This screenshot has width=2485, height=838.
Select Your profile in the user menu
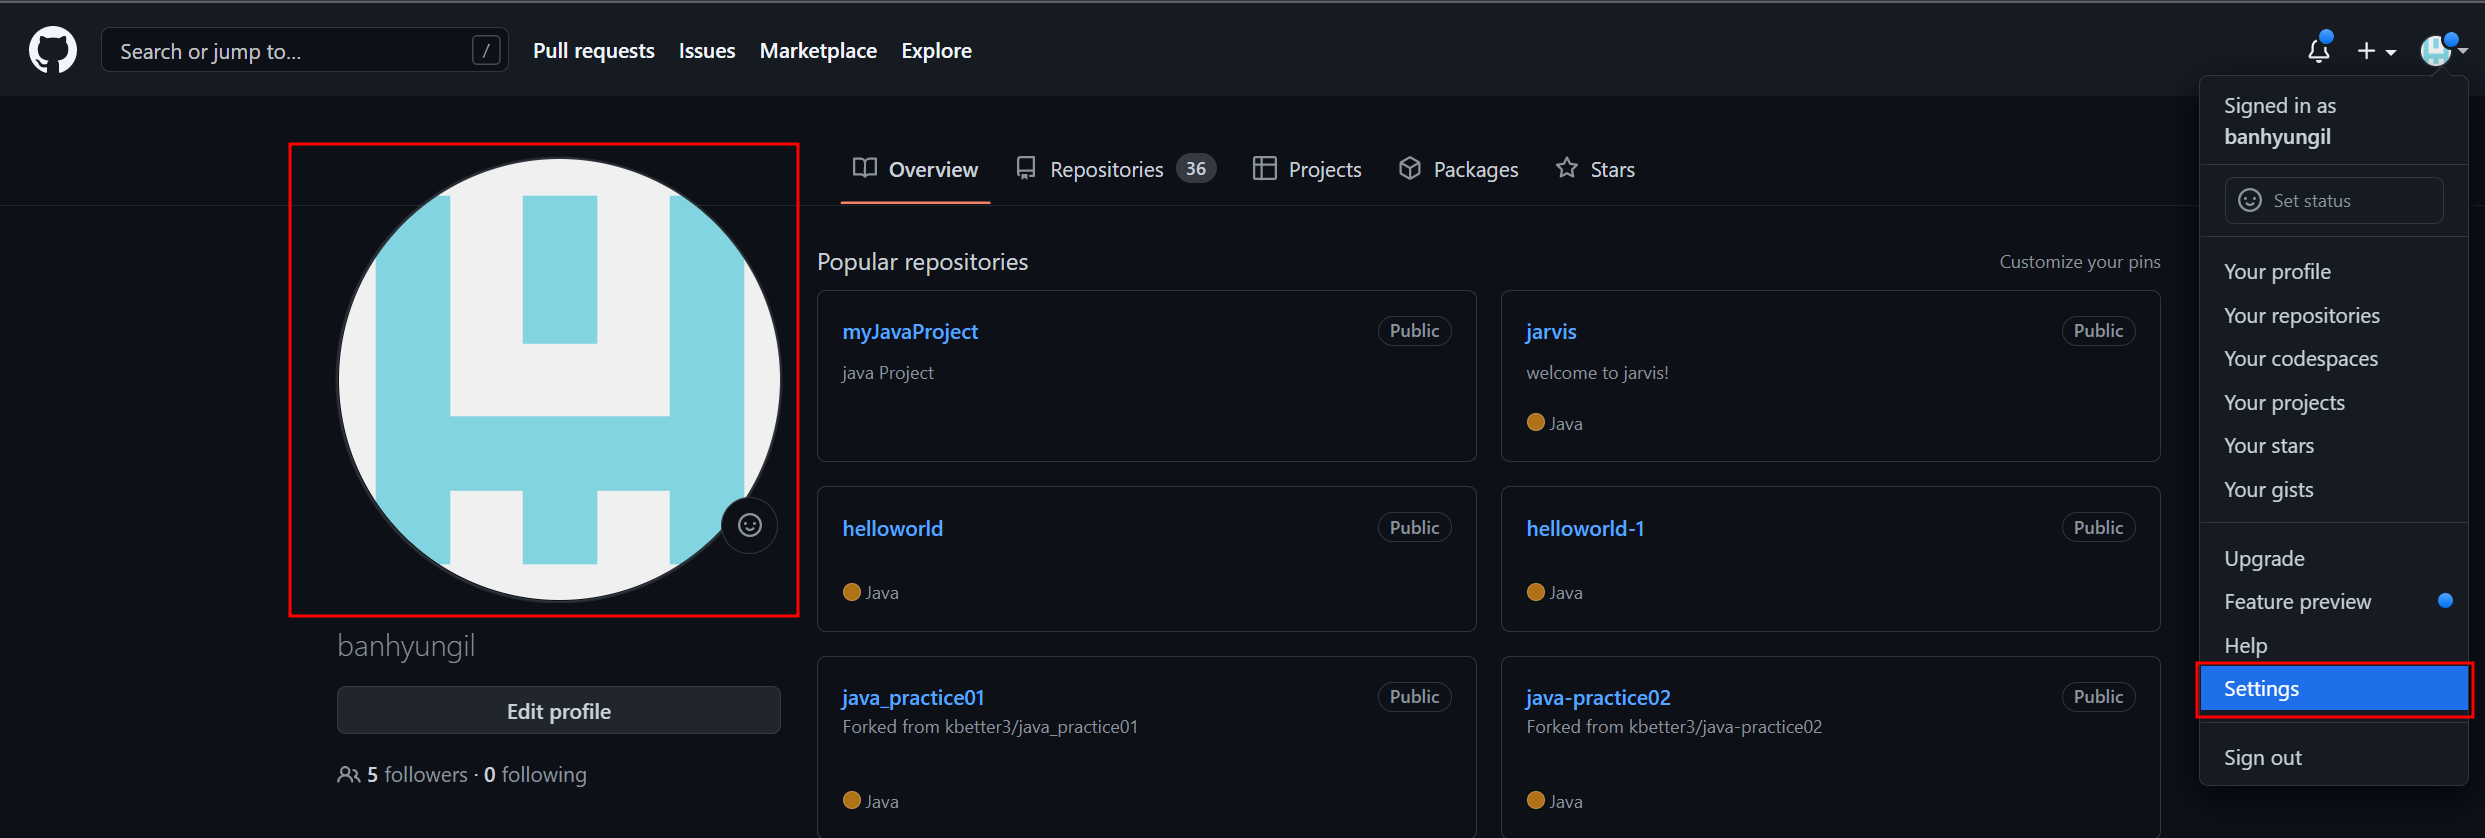[x=2333, y=272]
